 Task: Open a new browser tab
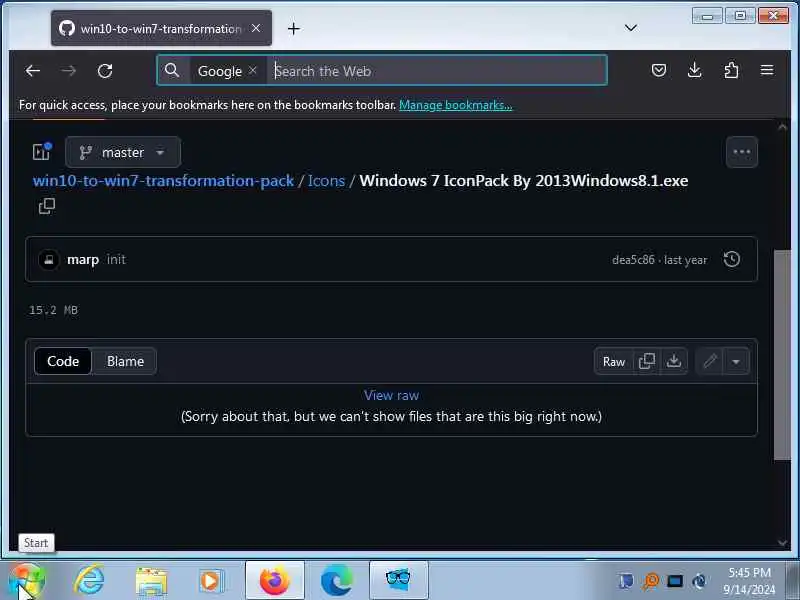coord(293,29)
